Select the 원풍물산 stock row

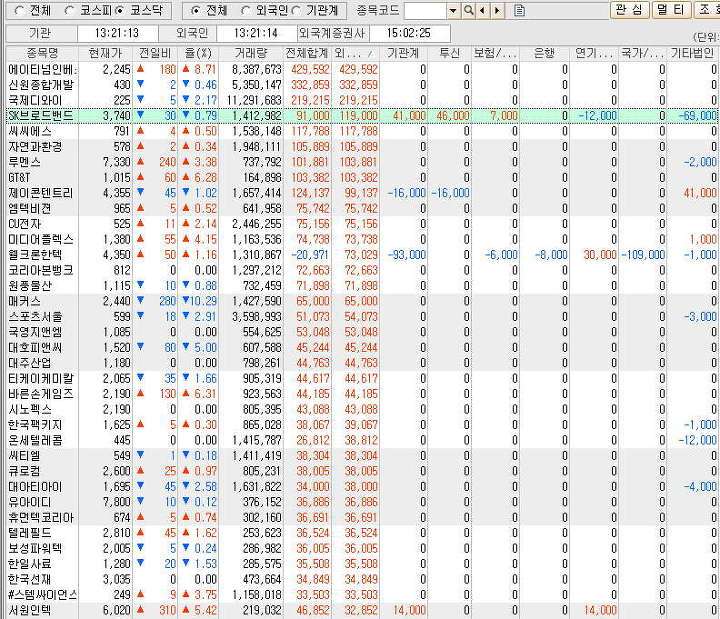(363, 286)
